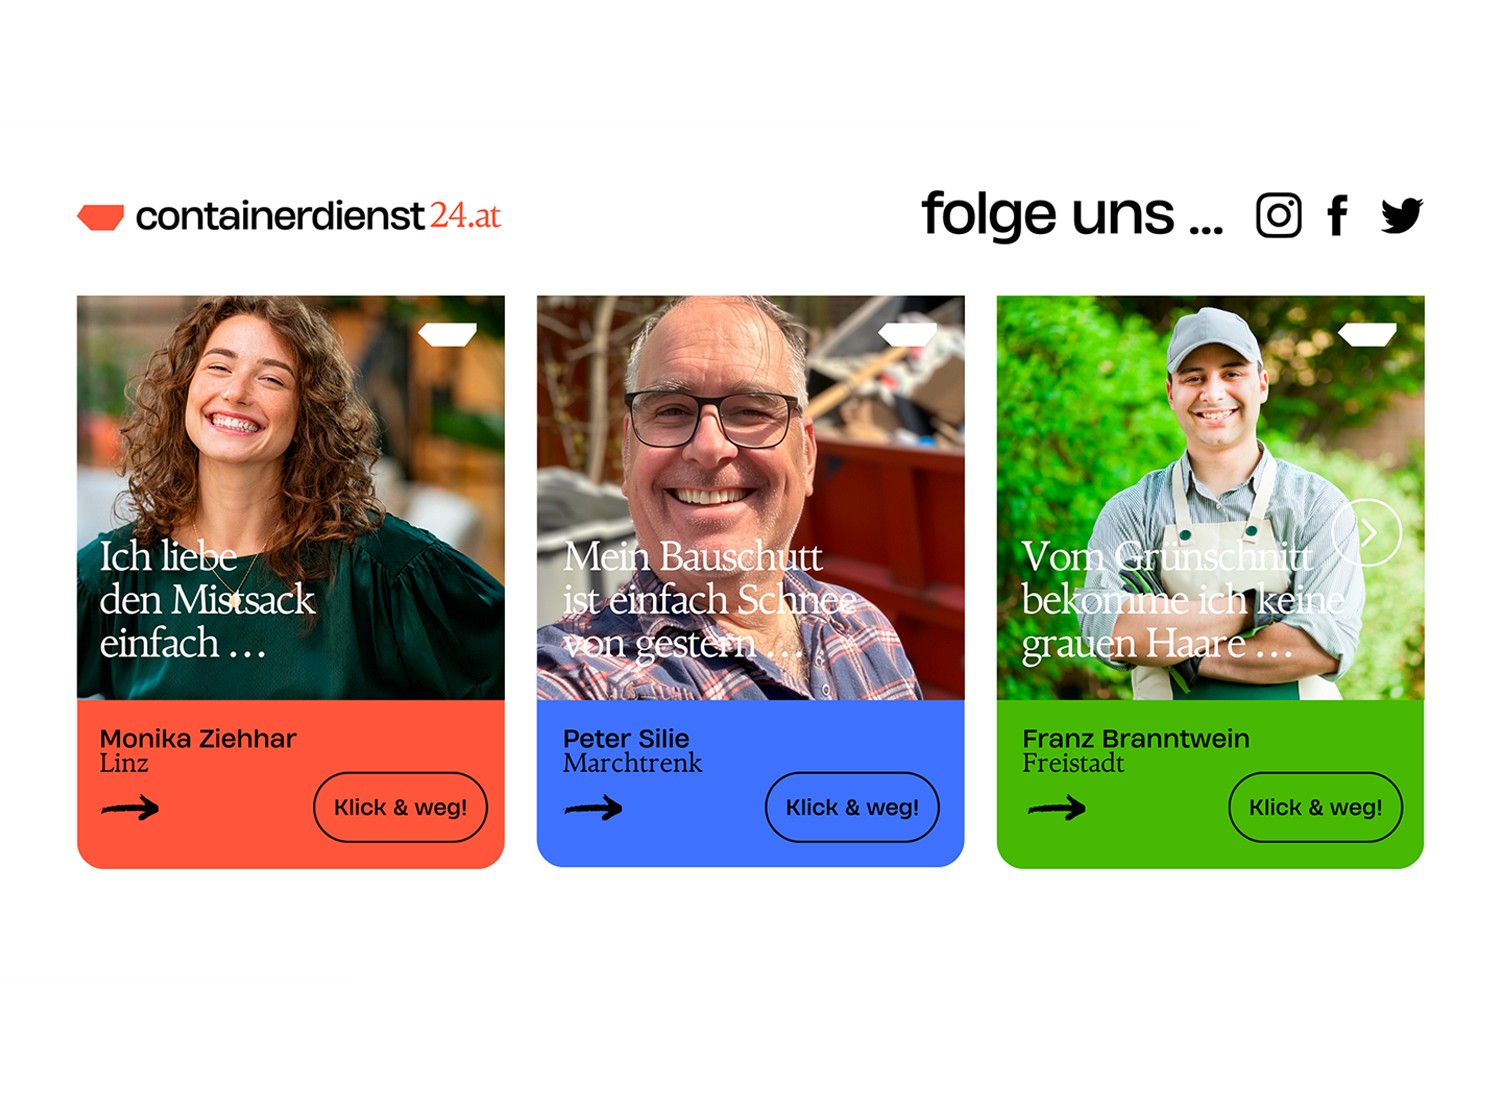Click 'Klick & weg!' on the orange card
Screen dimensions: 1500x1100
pyautogui.click(x=400, y=807)
